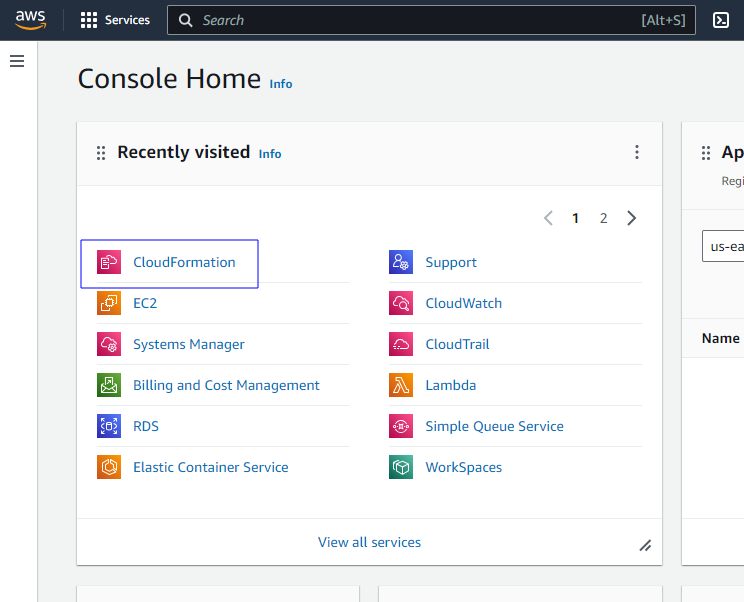The image size is (744, 602).
Task: Click the widget resize corner handle
Action: click(x=645, y=546)
